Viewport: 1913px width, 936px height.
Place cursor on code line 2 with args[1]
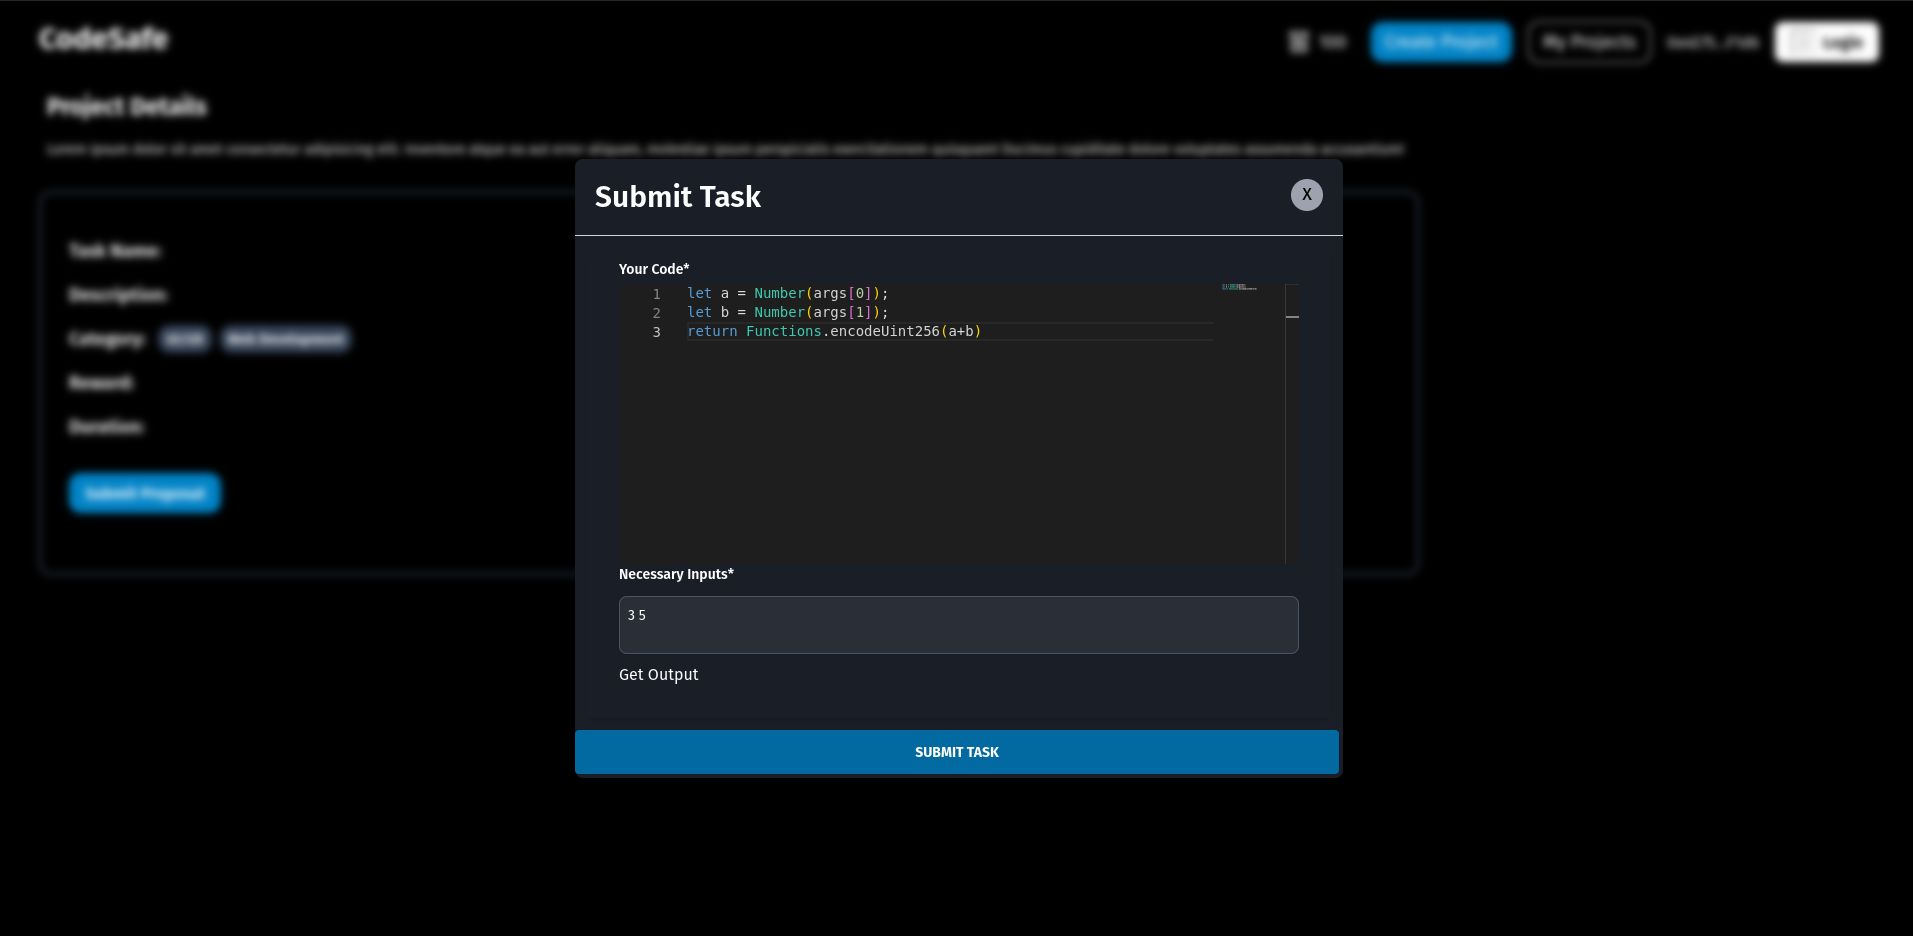[x=788, y=312]
